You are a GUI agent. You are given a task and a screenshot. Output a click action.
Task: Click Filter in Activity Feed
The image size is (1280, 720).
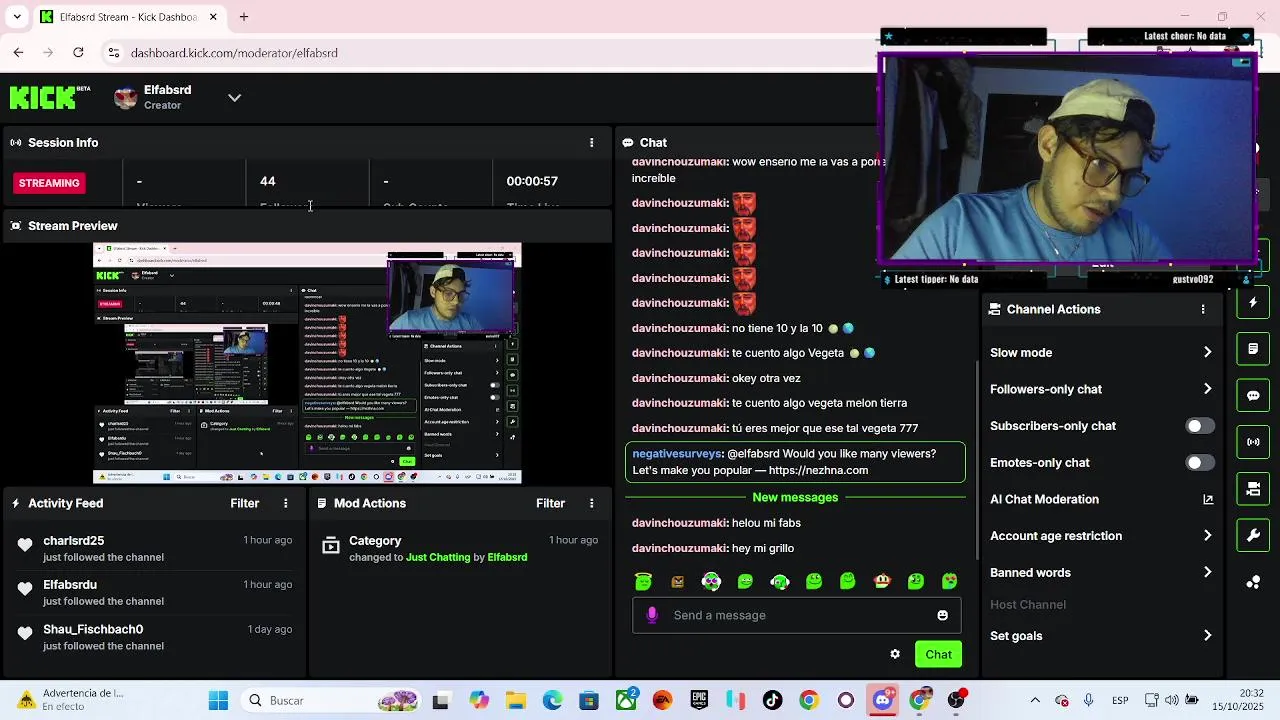coord(245,503)
